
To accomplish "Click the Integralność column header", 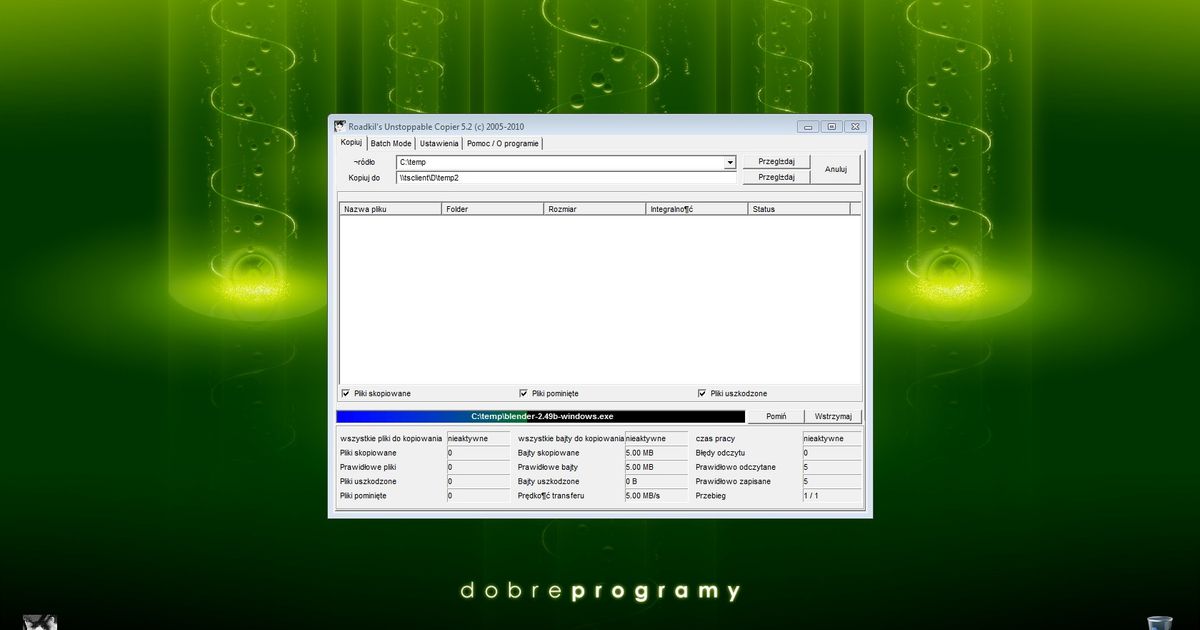I will pos(697,209).
